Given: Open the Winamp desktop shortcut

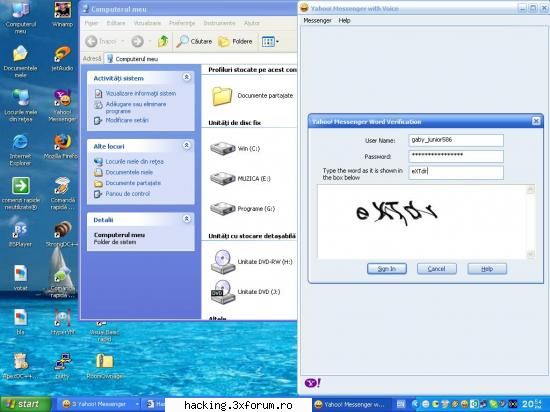Looking at the screenshot, I should pos(62,14).
